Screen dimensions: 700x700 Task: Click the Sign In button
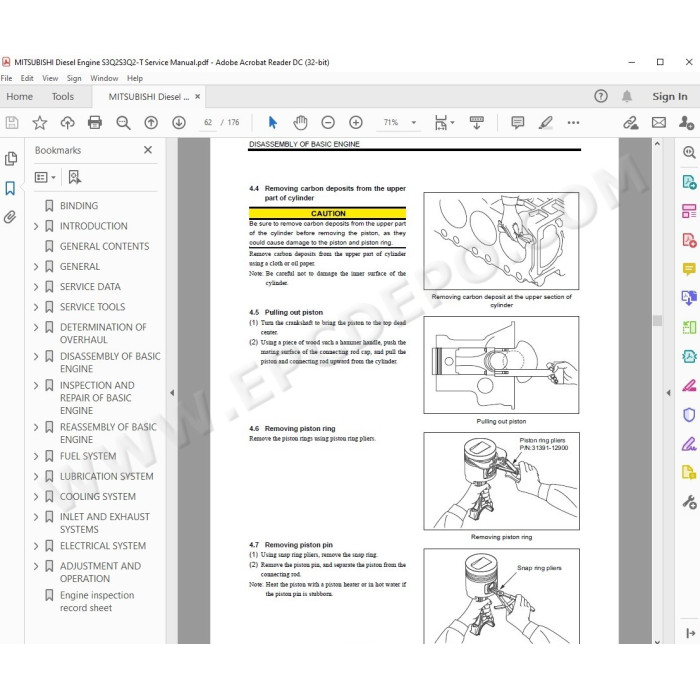coord(670,96)
